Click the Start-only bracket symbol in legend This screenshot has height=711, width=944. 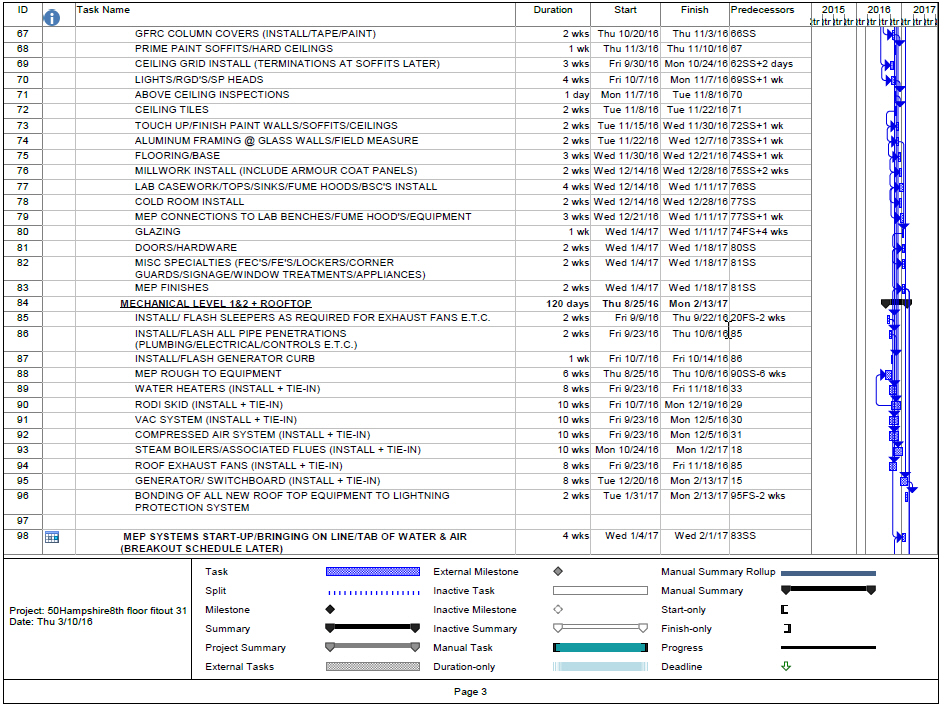[785, 610]
